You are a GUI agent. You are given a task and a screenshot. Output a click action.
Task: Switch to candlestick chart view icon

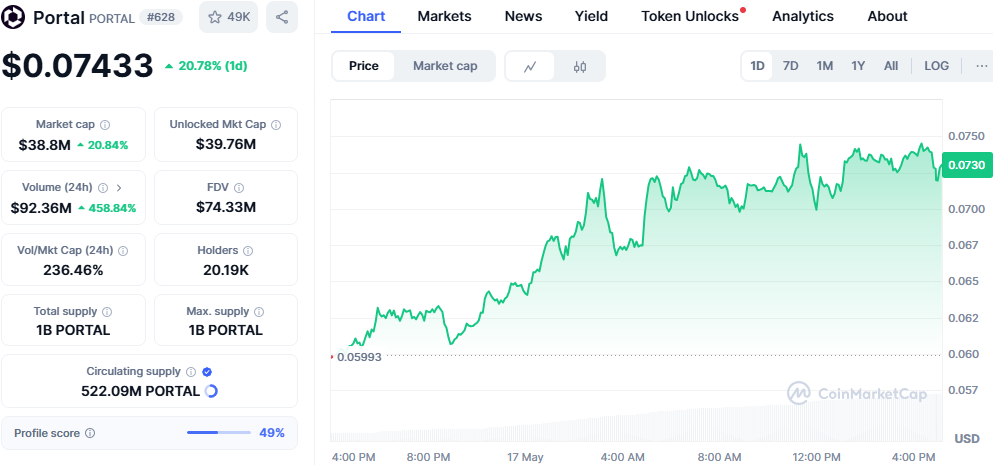click(579, 67)
